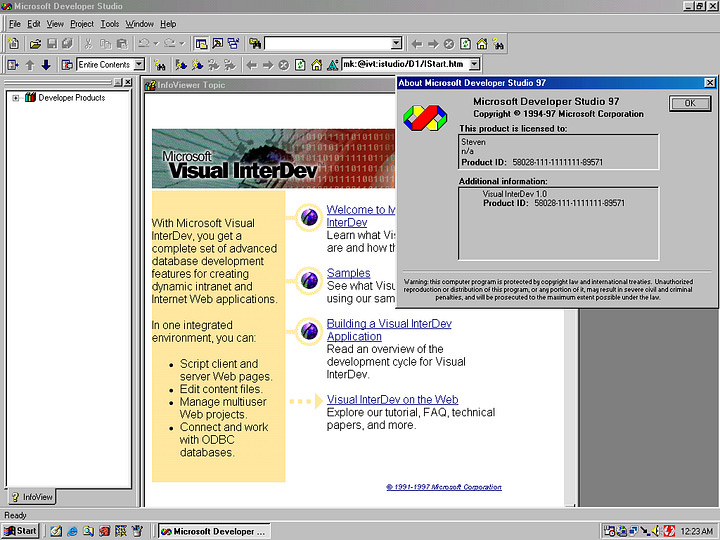Click the Refresh icon left of URL box

pyautogui.click(x=300, y=65)
